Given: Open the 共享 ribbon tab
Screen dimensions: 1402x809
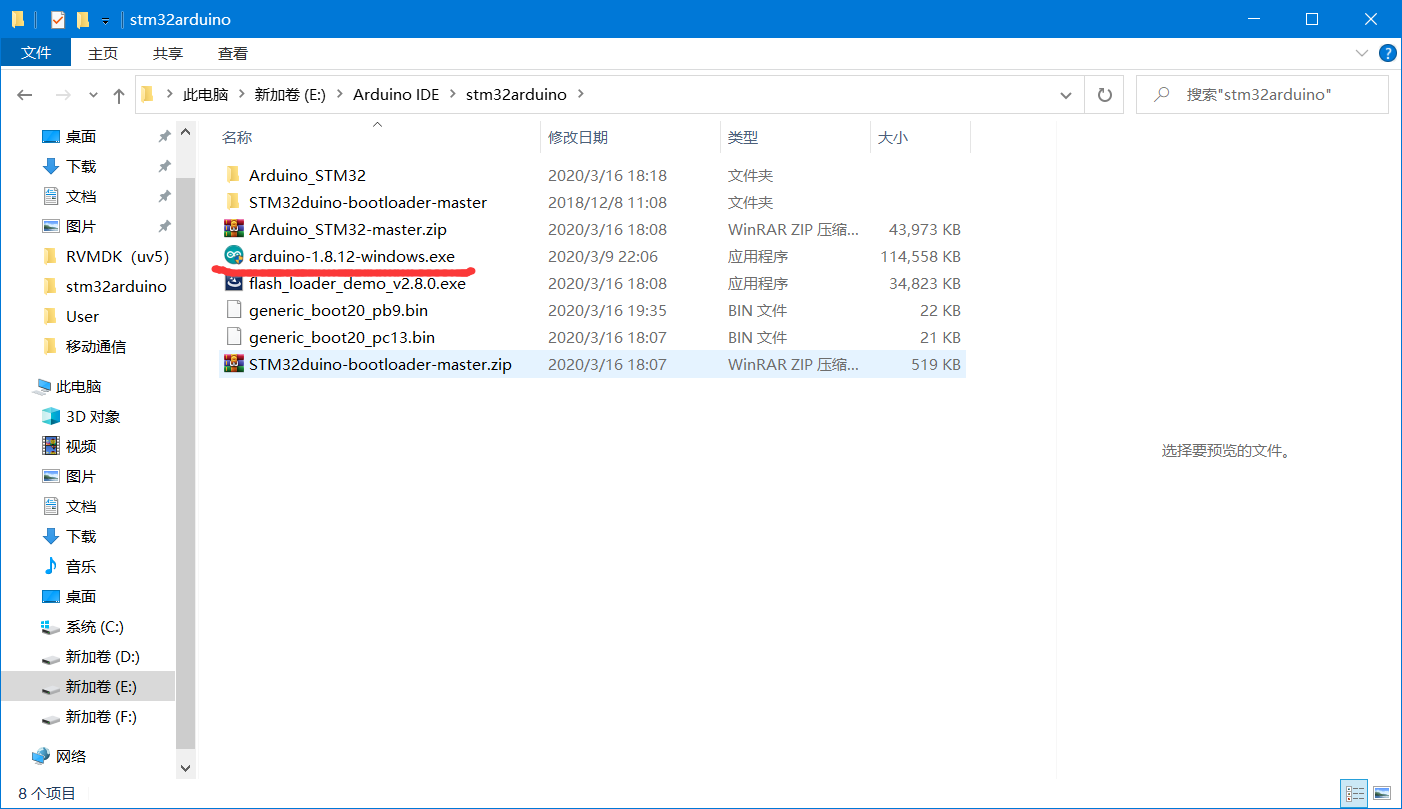Looking at the screenshot, I should coord(168,53).
